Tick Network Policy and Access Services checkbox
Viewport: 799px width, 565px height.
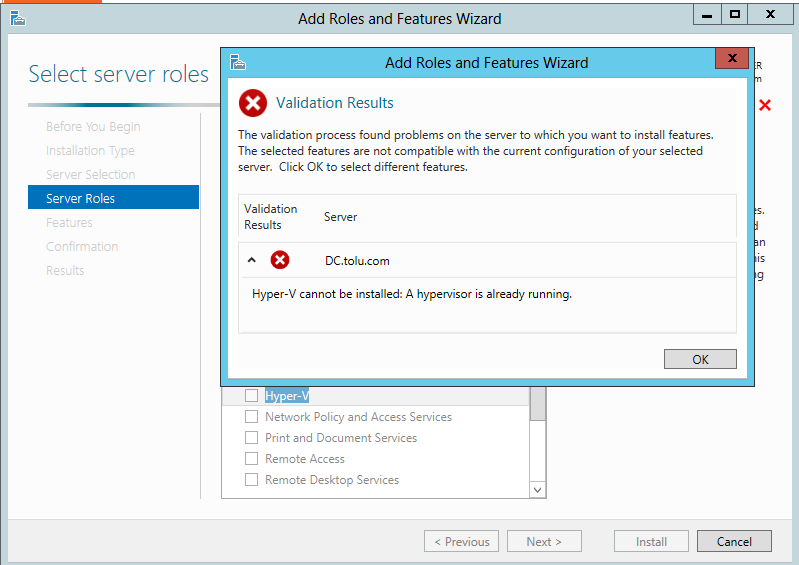click(251, 417)
